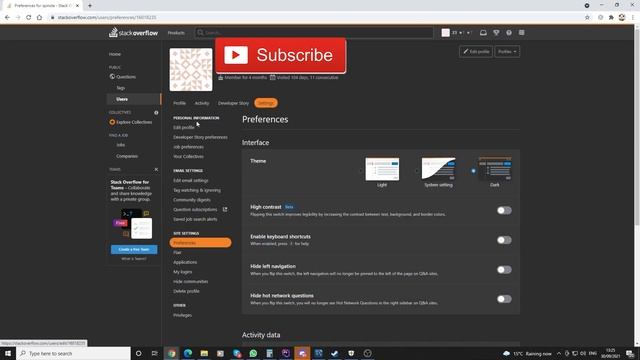640x360 pixels.
Task: Show hidden system tray icons chevron
Action: point(559,353)
